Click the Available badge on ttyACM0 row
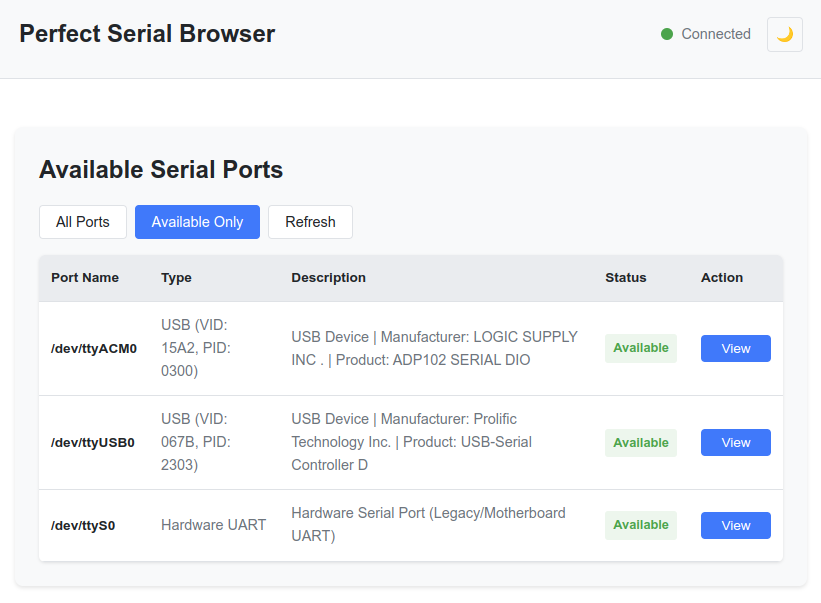This screenshot has height=603, width=821. 640,348
